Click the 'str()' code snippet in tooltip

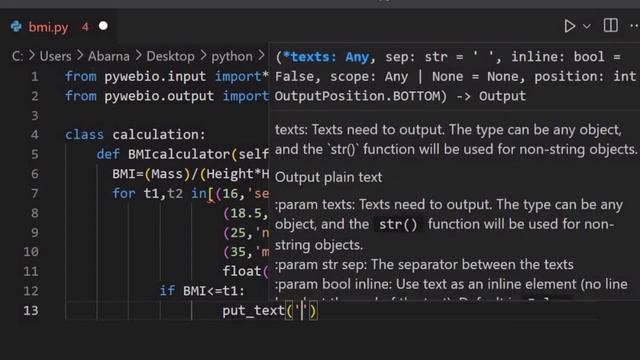[398, 224]
